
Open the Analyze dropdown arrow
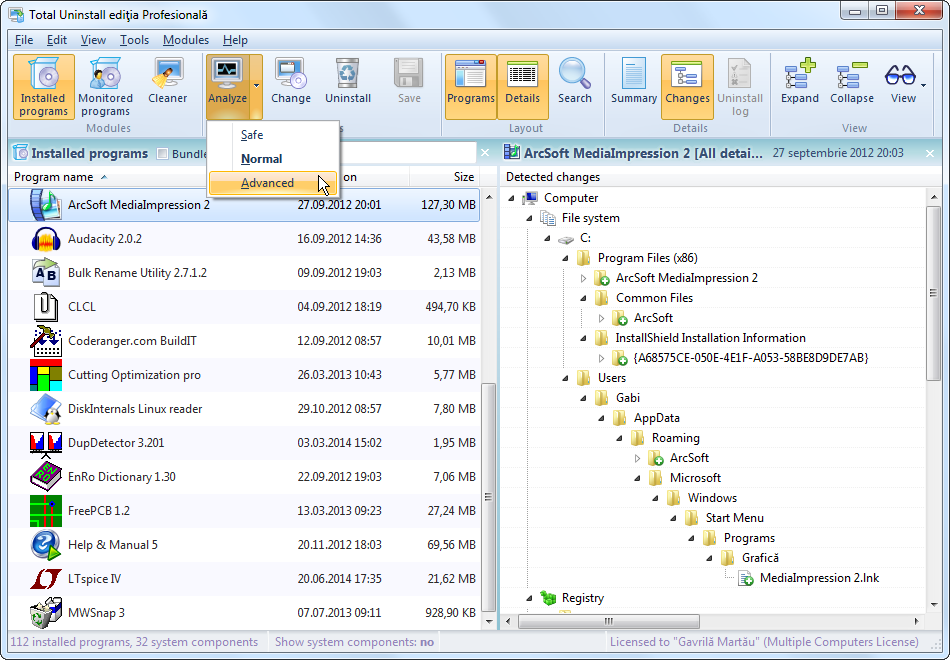coord(256,86)
